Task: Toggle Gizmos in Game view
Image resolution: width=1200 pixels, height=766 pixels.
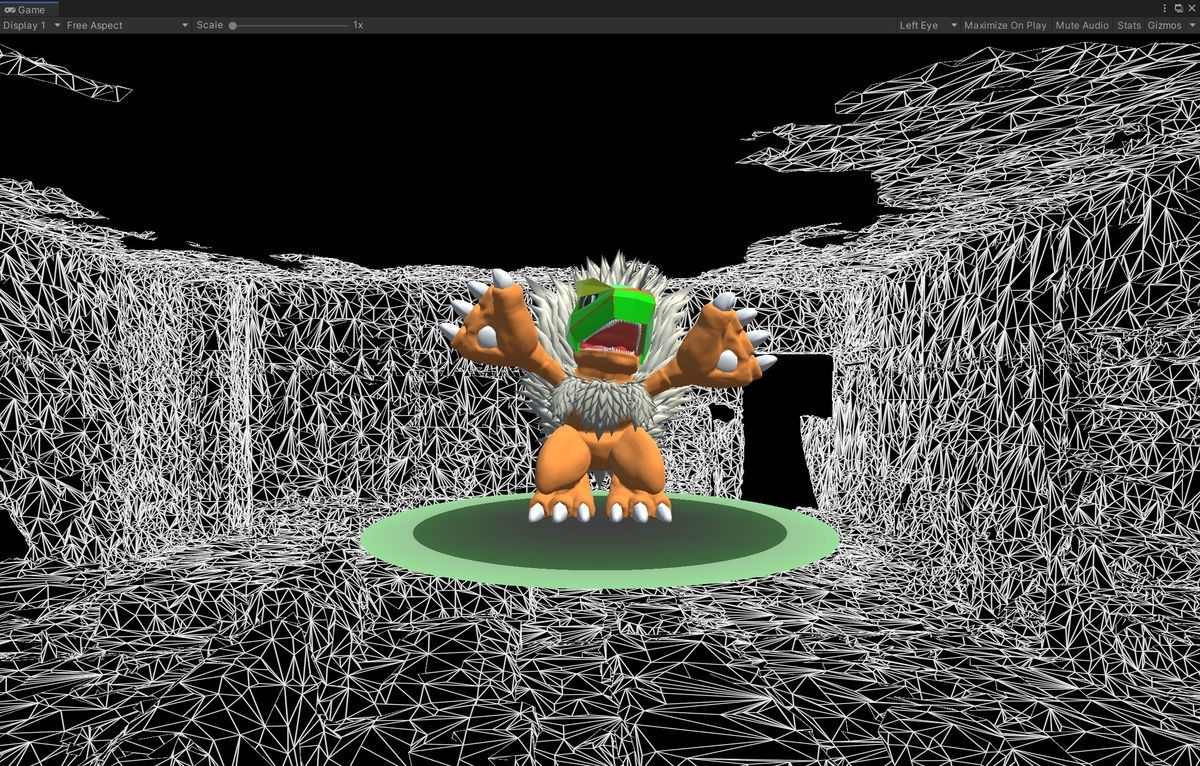Action: point(1164,25)
